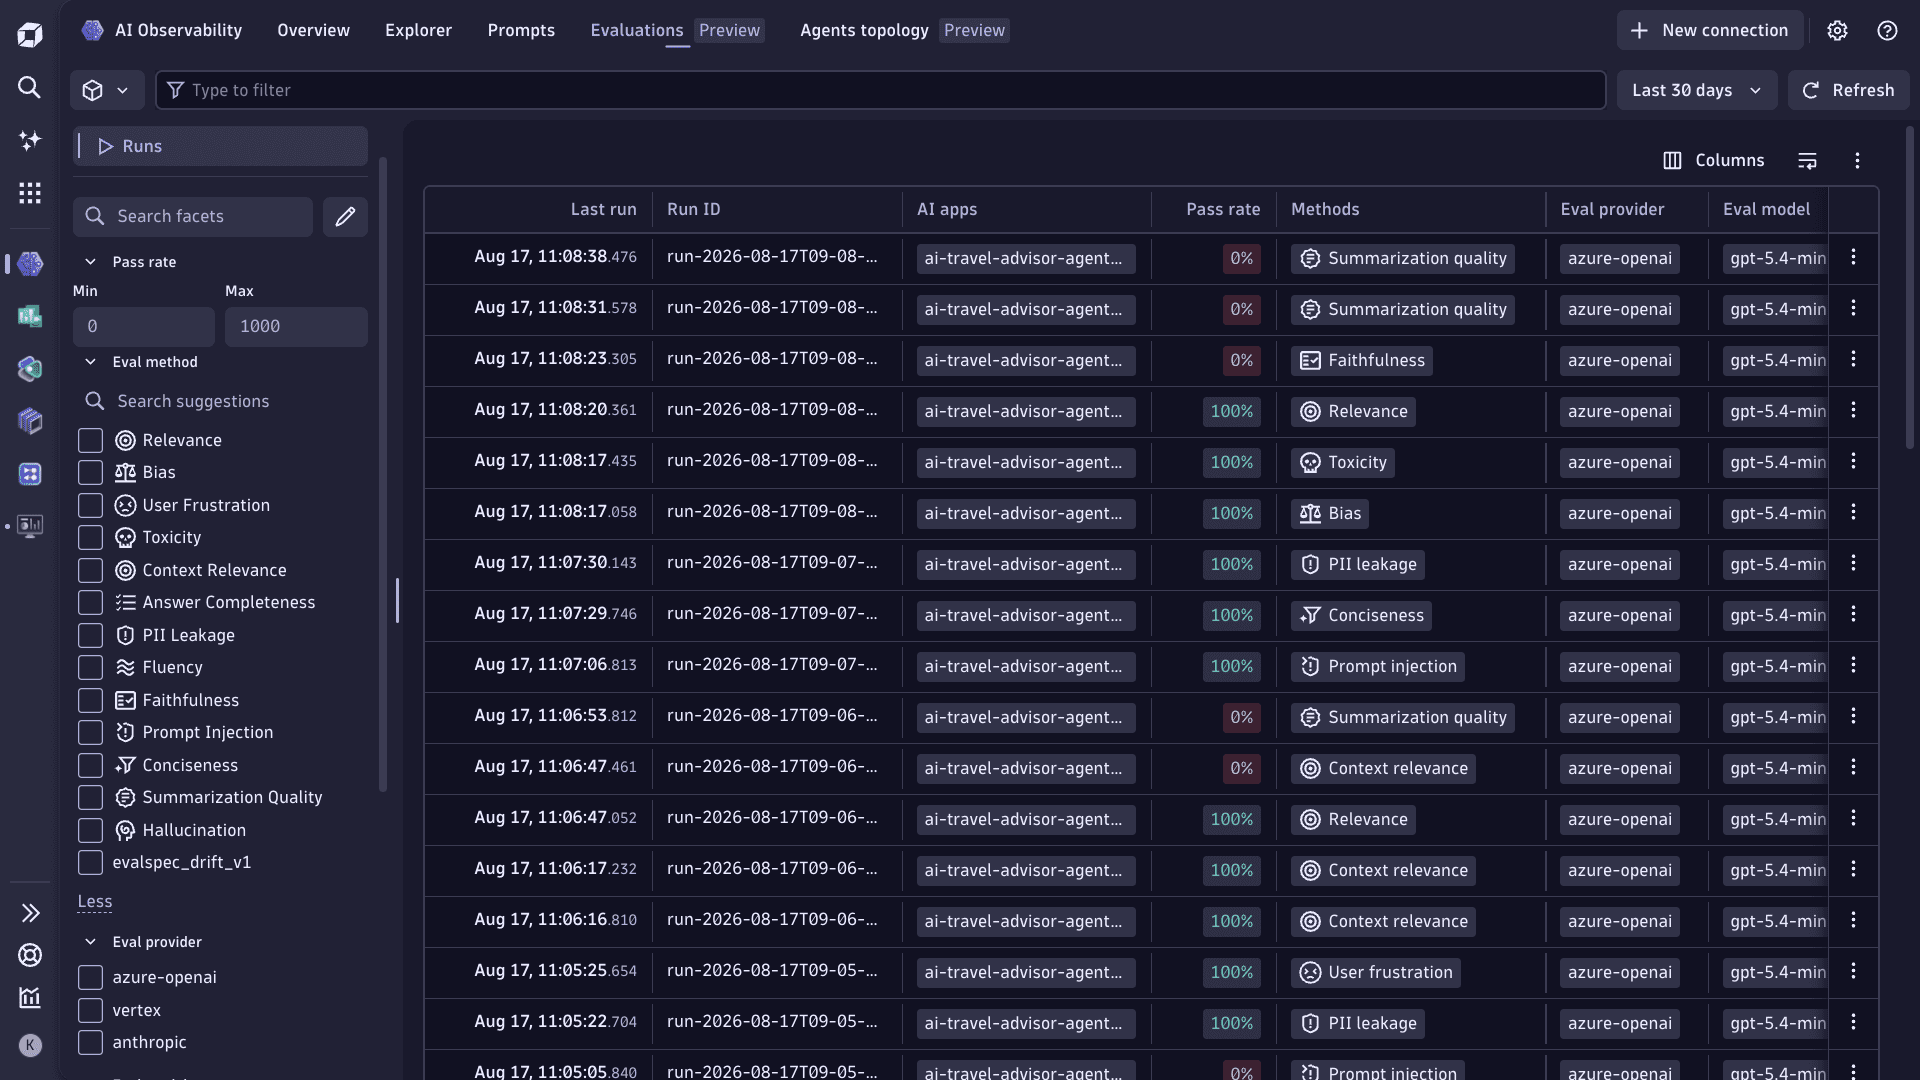Select the Runs view item
Viewport: 1920px width, 1080px height.
point(221,146)
